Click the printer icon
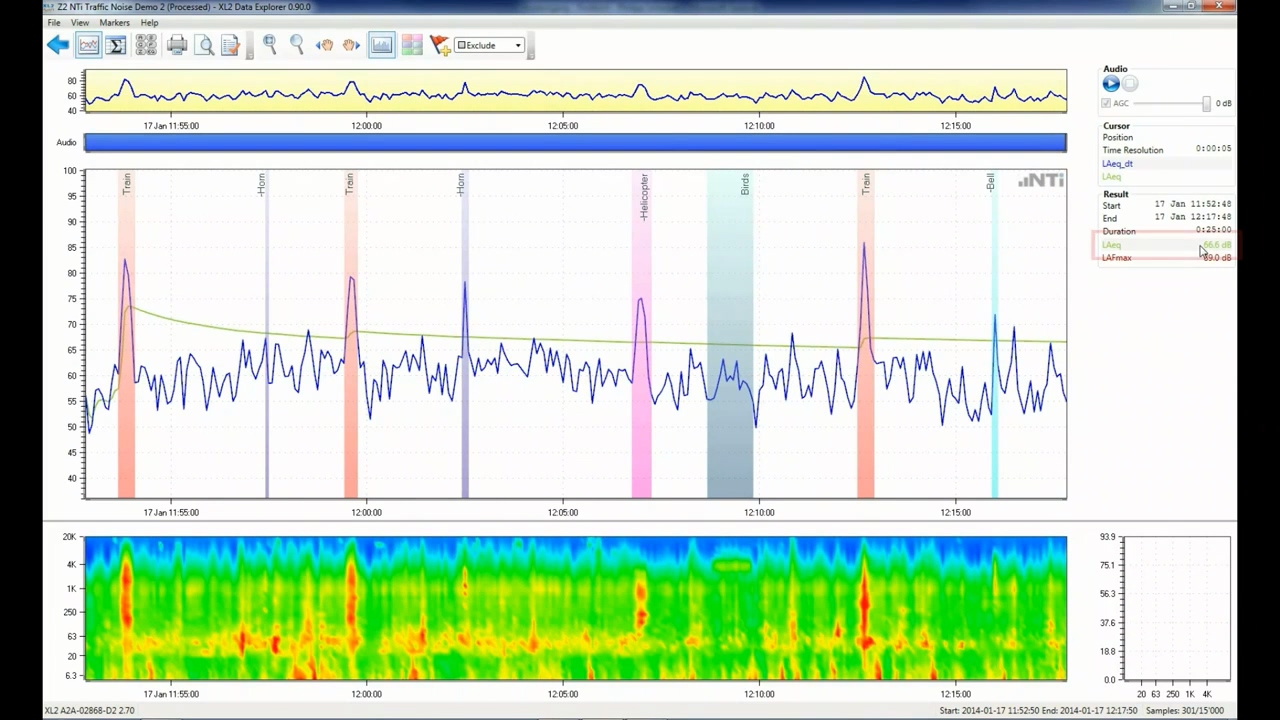1280x720 pixels. (177, 45)
